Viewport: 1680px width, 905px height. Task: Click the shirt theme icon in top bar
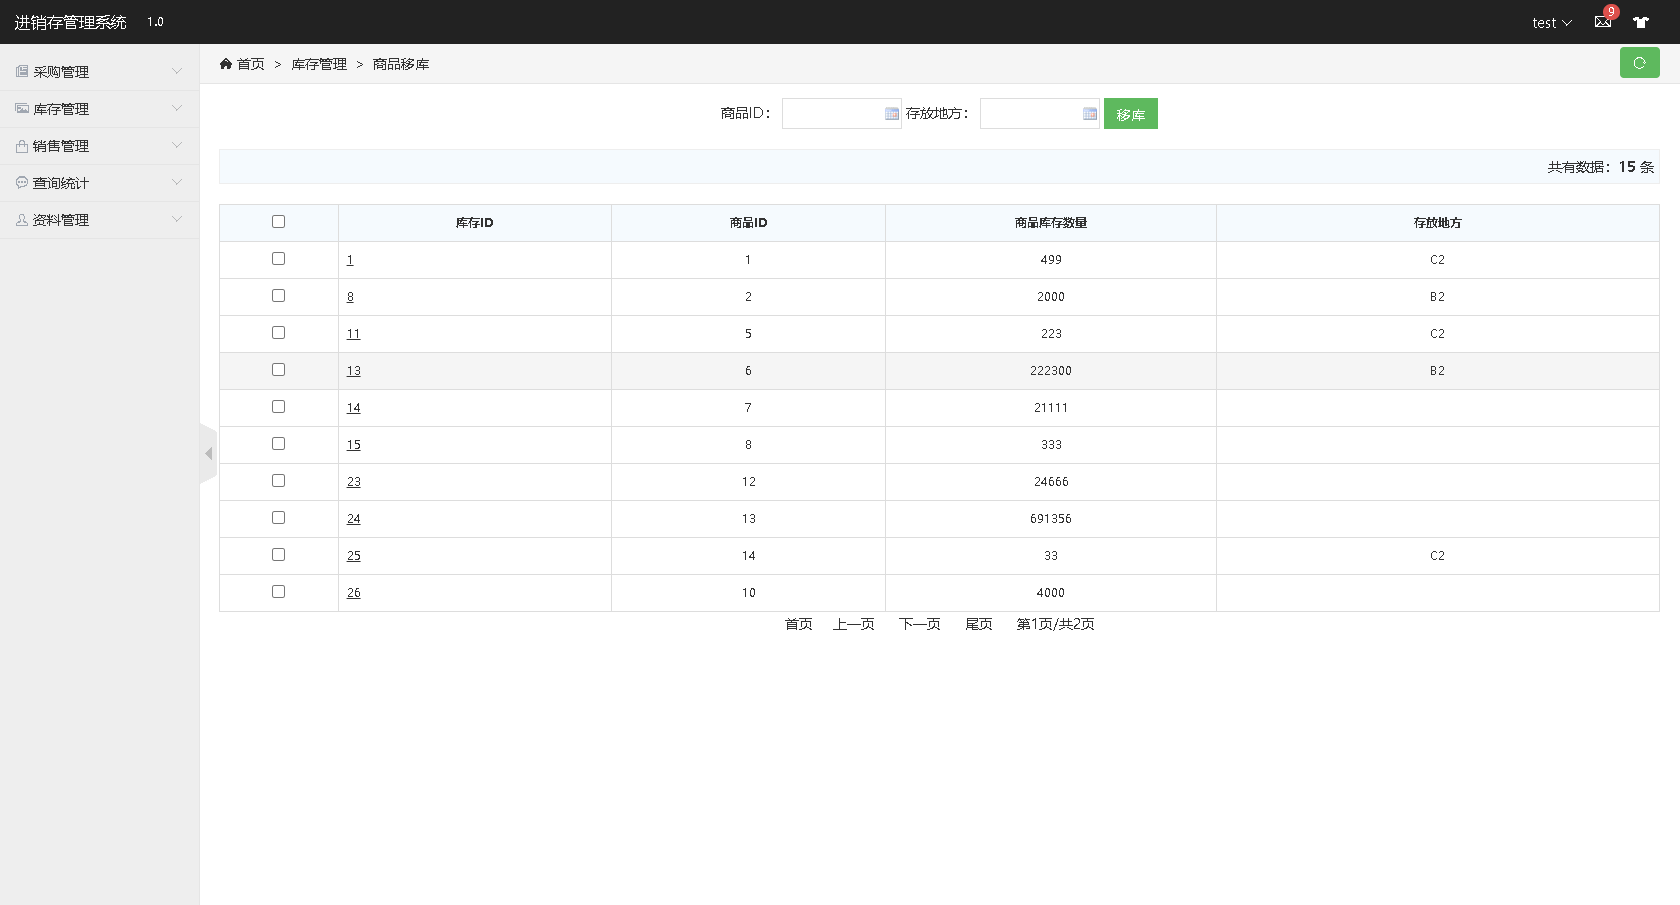coord(1641,22)
